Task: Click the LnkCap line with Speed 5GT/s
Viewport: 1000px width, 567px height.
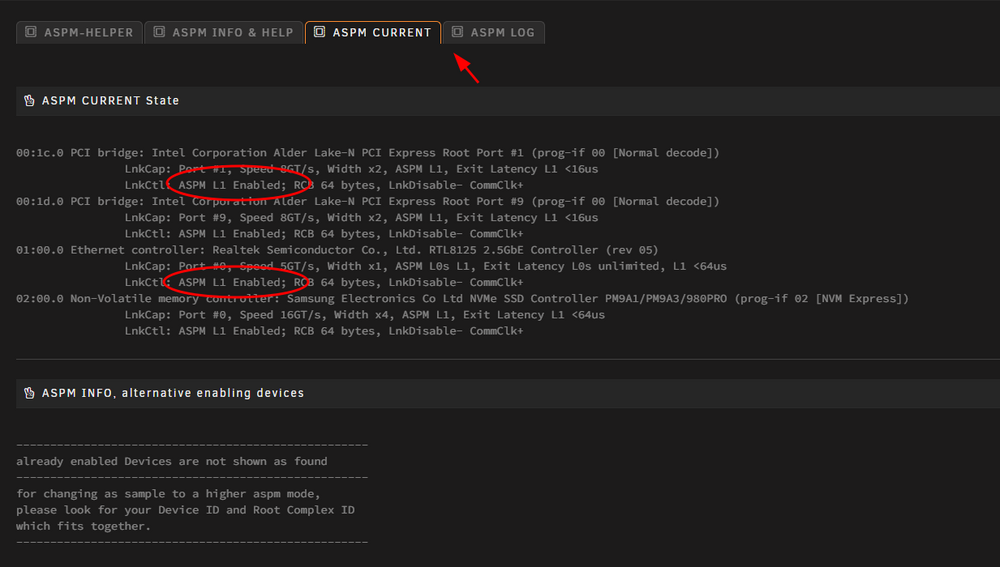Action: (425, 266)
